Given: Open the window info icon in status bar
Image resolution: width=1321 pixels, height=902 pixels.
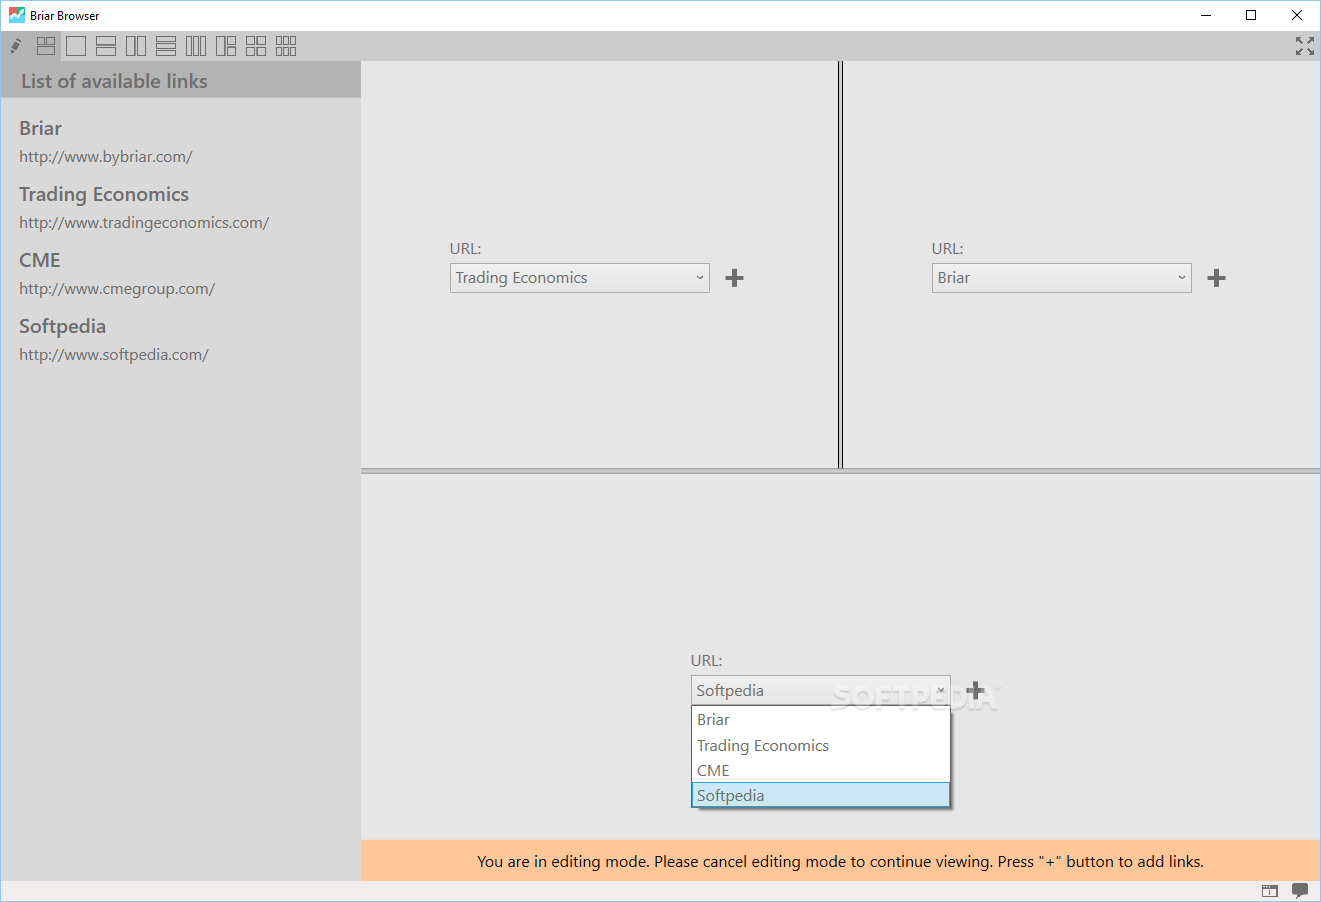Looking at the screenshot, I should coord(1270,891).
